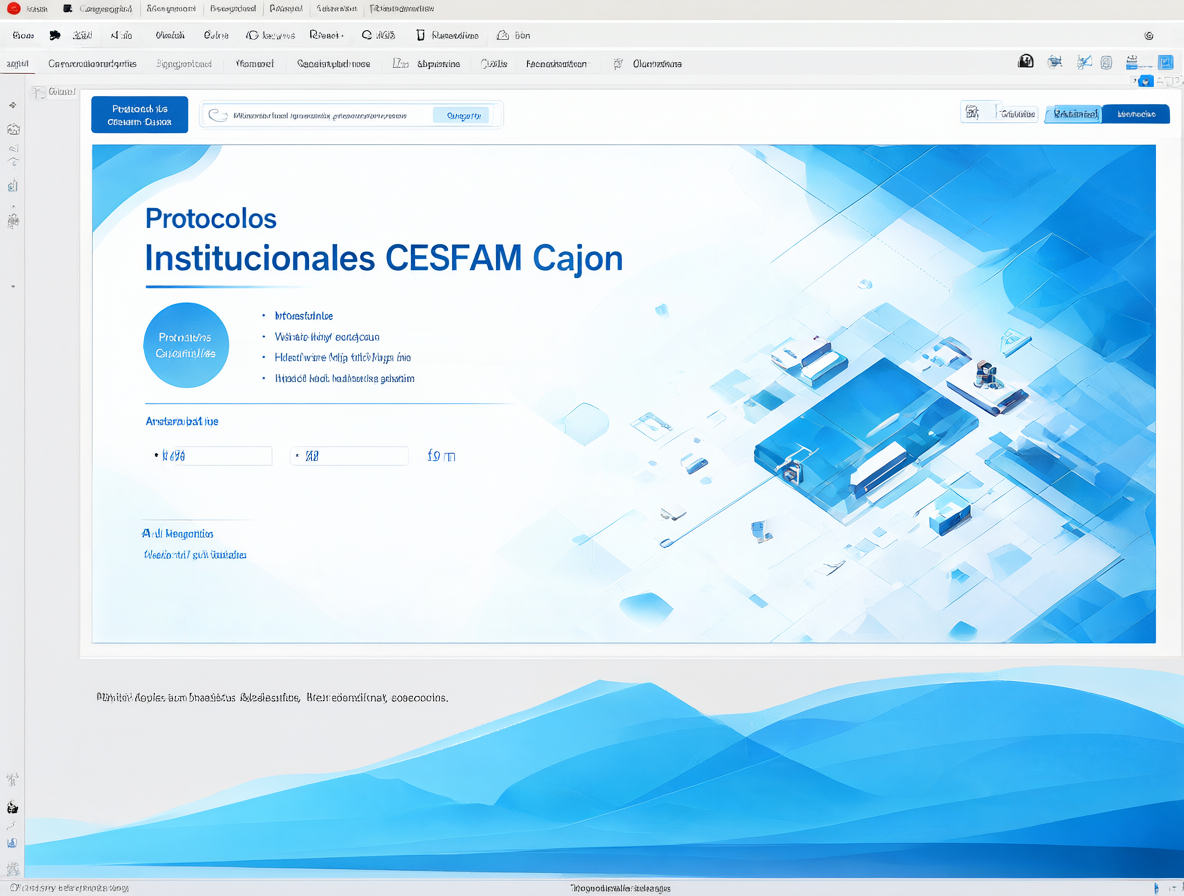1184x896 pixels.
Task: Click the curved arrow icon inside the search box
Action: pos(217,115)
